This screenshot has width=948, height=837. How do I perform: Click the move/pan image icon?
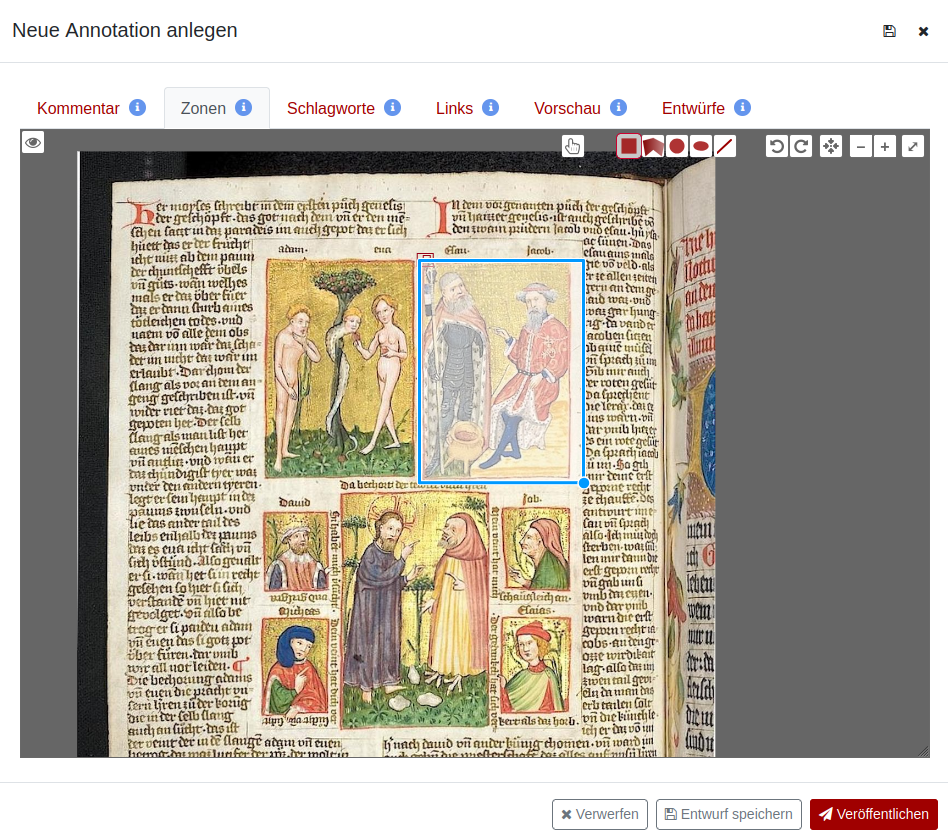(831, 146)
